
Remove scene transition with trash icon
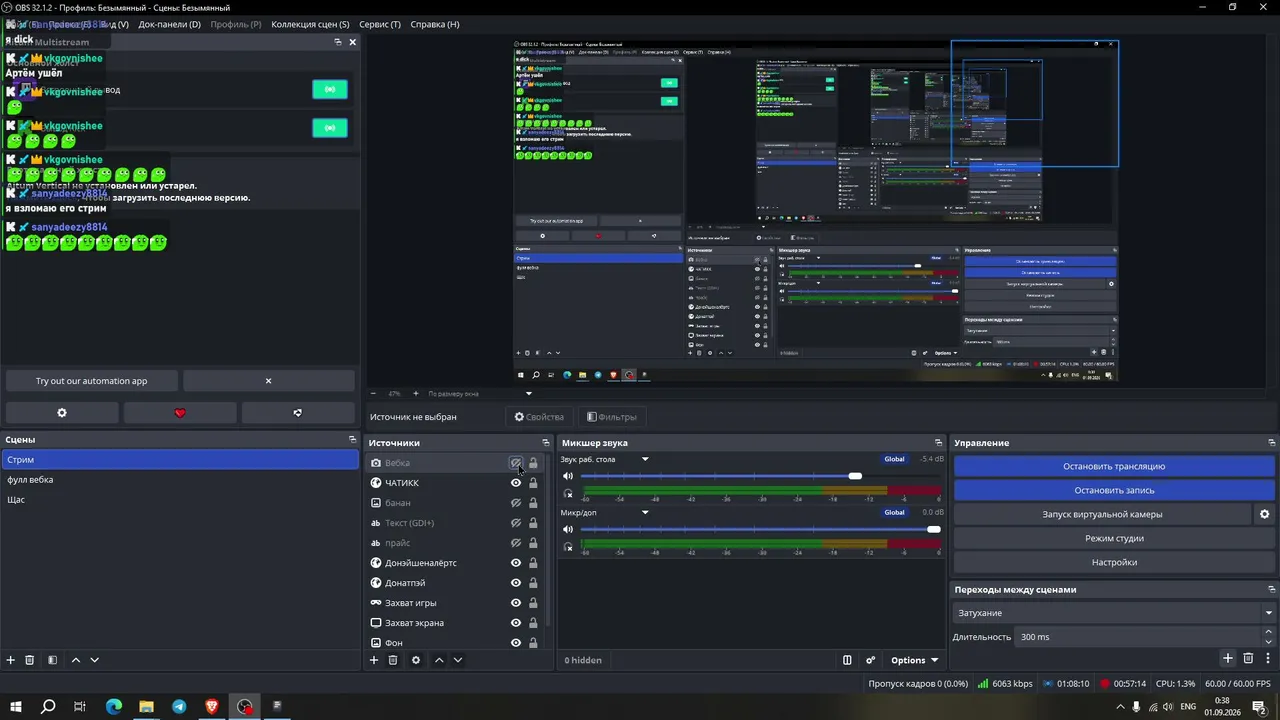point(1248,658)
